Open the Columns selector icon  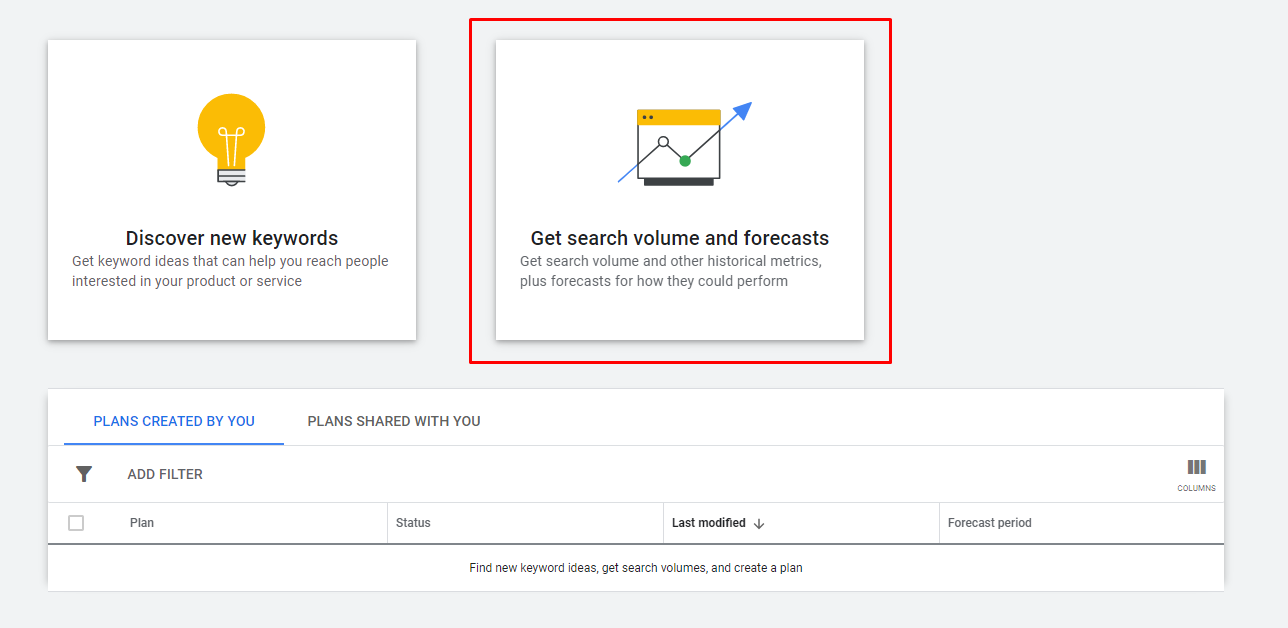(x=1196, y=472)
